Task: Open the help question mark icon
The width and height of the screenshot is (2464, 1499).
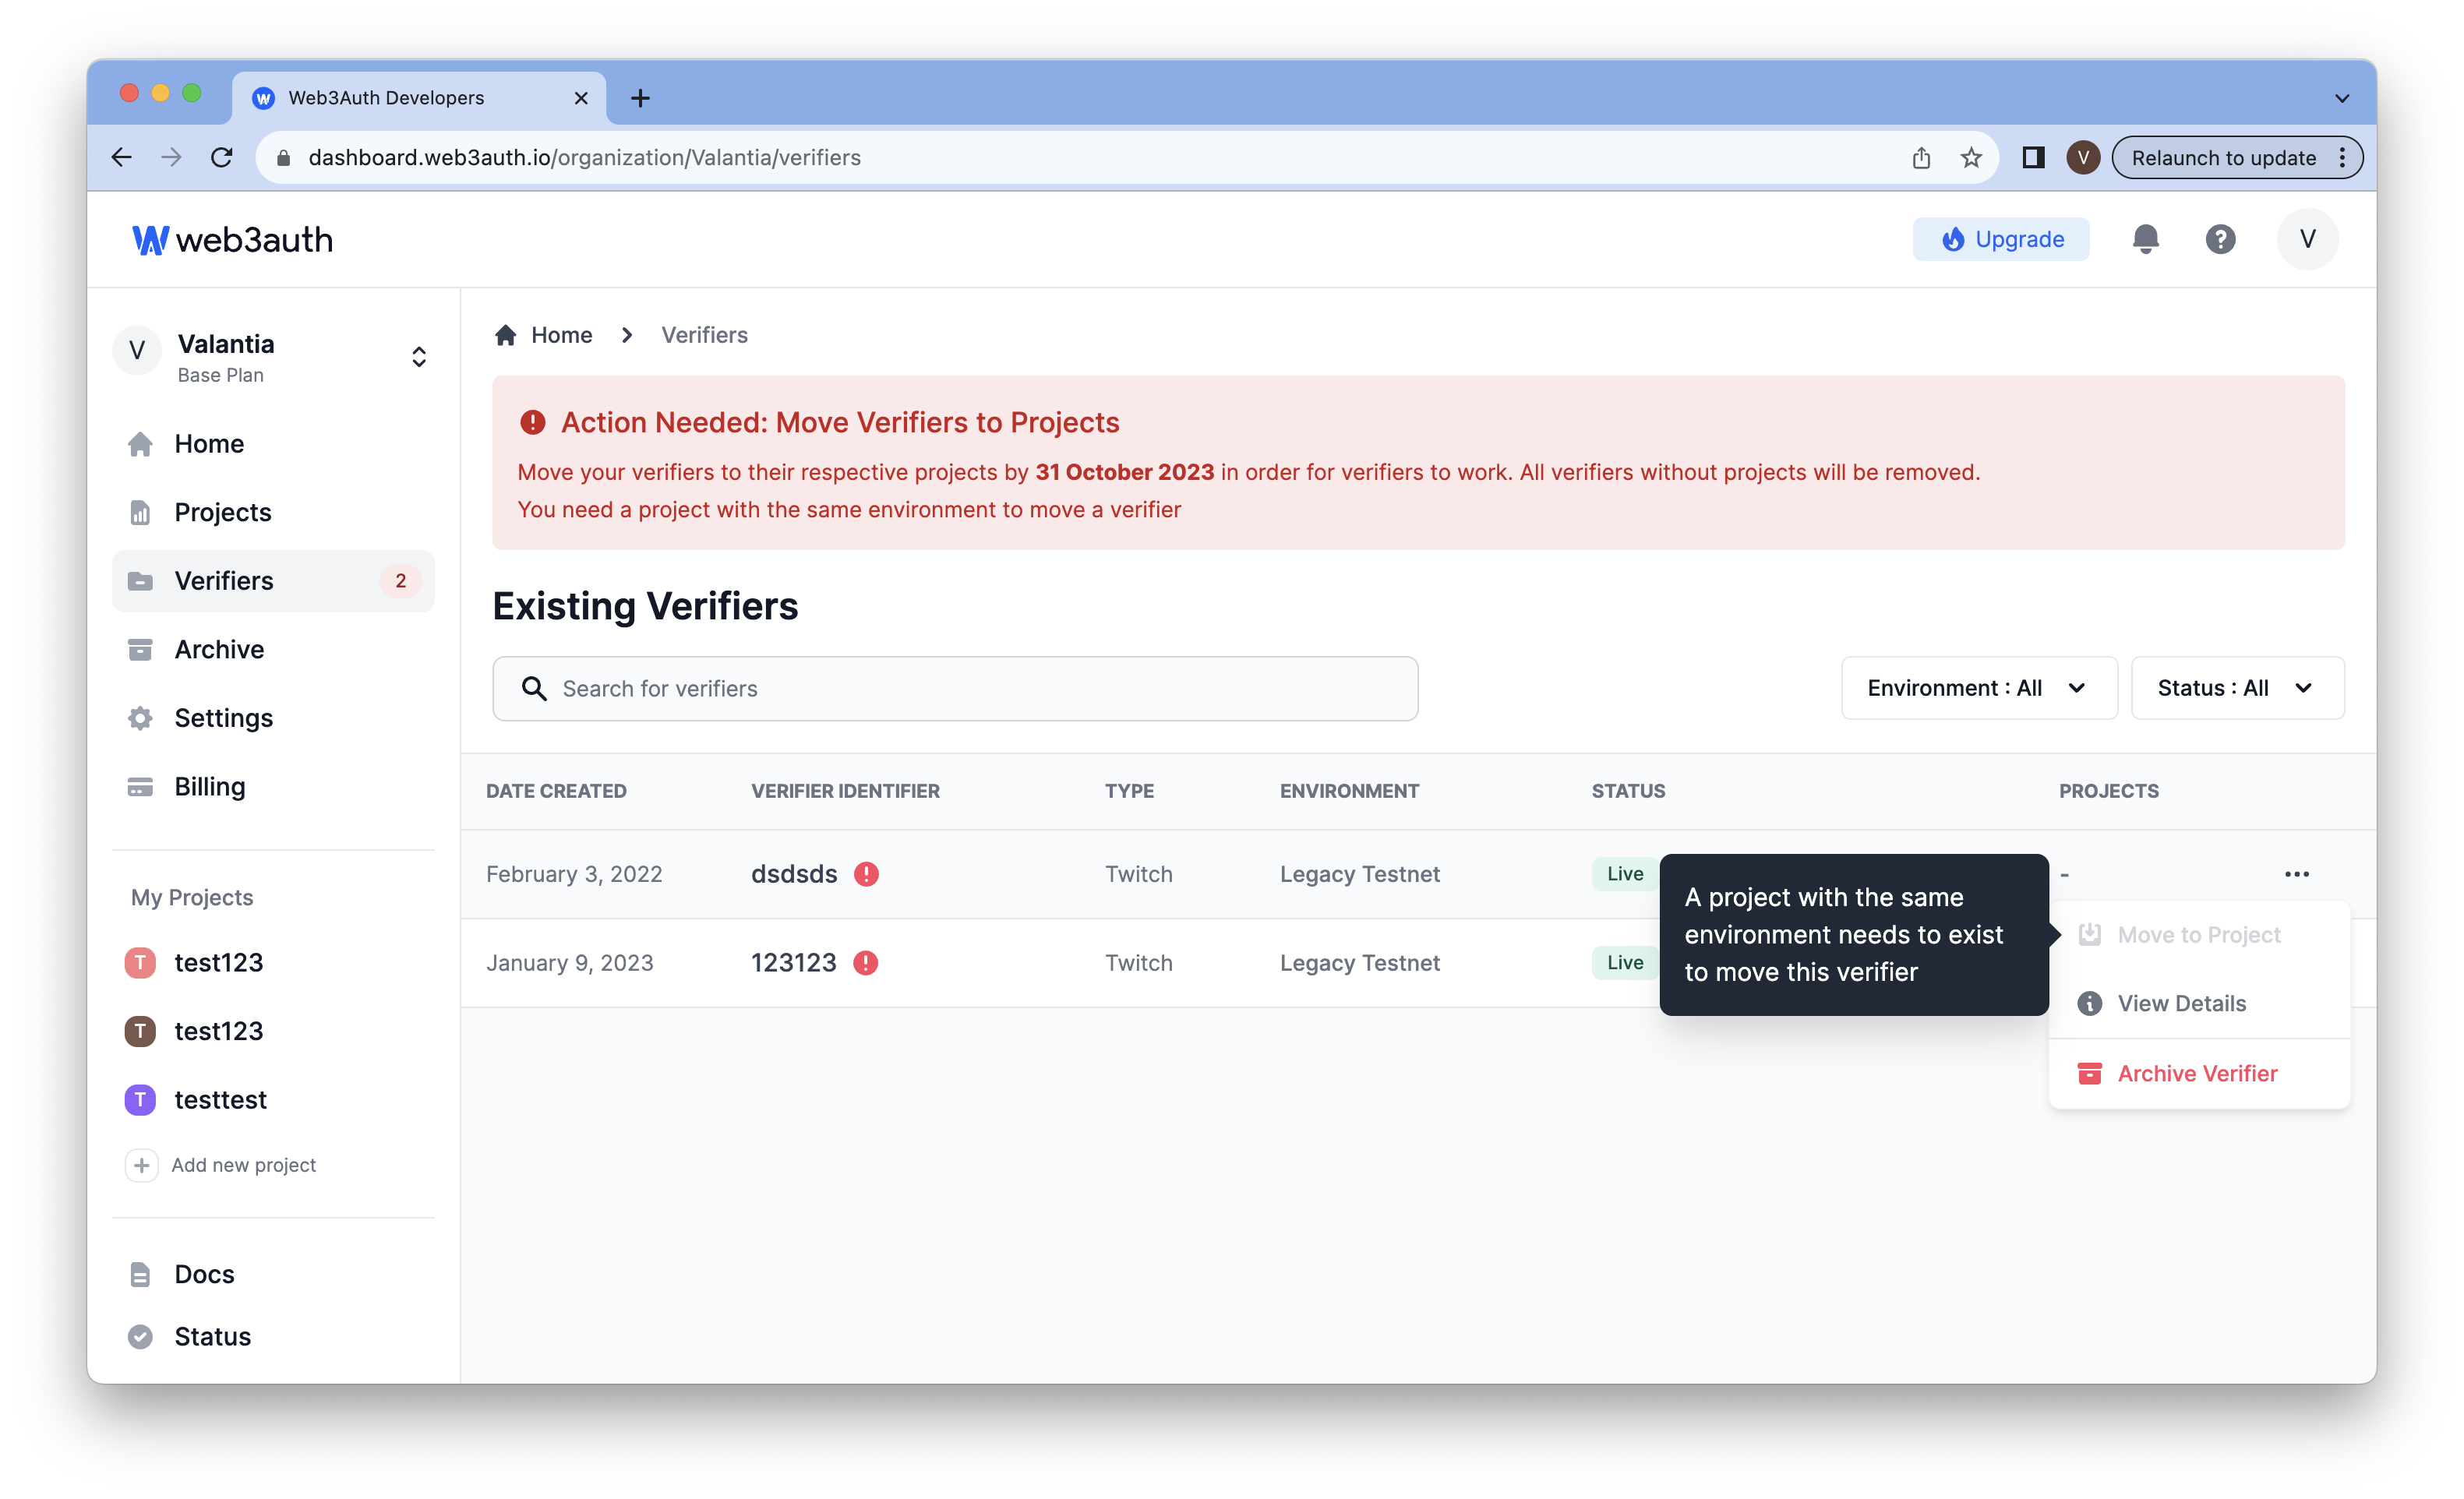Action: pyautogui.click(x=2220, y=239)
